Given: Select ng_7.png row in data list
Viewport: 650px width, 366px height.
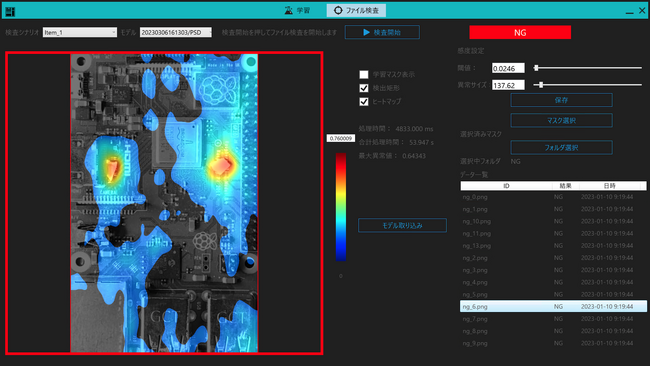Looking at the screenshot, I should coord(553,319).
